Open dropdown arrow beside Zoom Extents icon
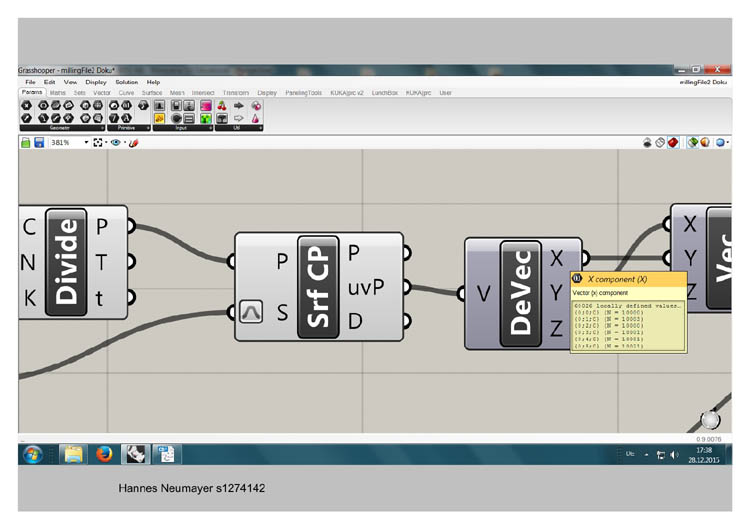The image size is (750, 529). 106,143
